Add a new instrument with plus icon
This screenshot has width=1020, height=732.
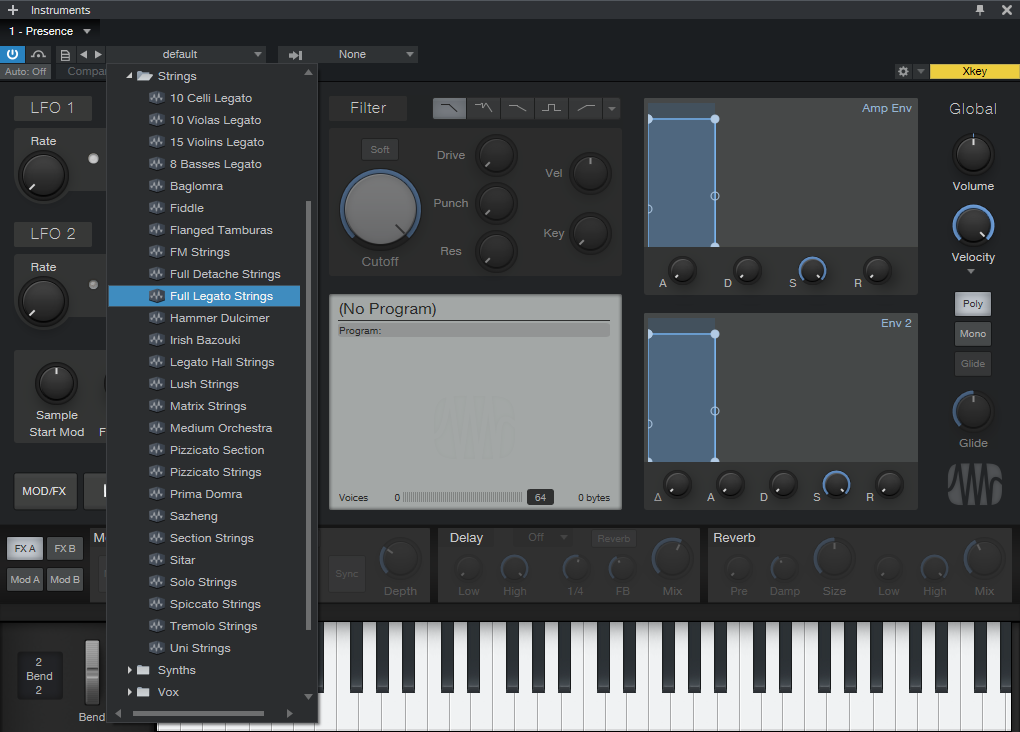(13, 10)
